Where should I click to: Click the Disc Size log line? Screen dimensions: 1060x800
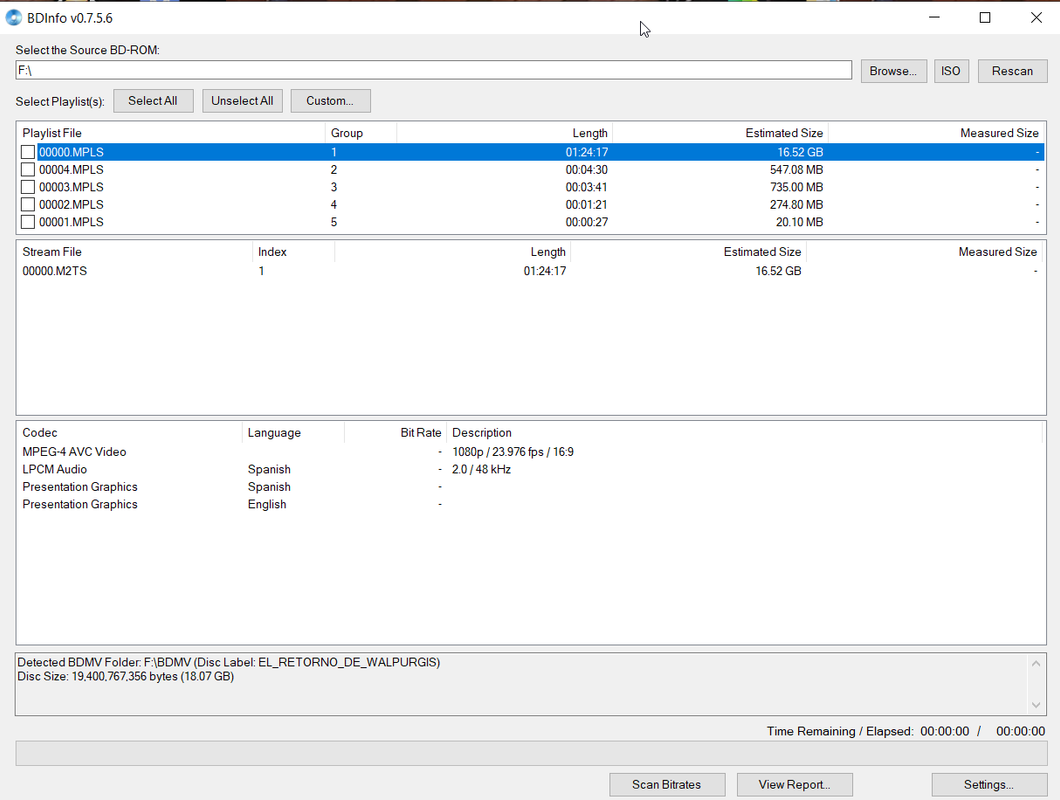pyautogui.click(x=126, y=676)
